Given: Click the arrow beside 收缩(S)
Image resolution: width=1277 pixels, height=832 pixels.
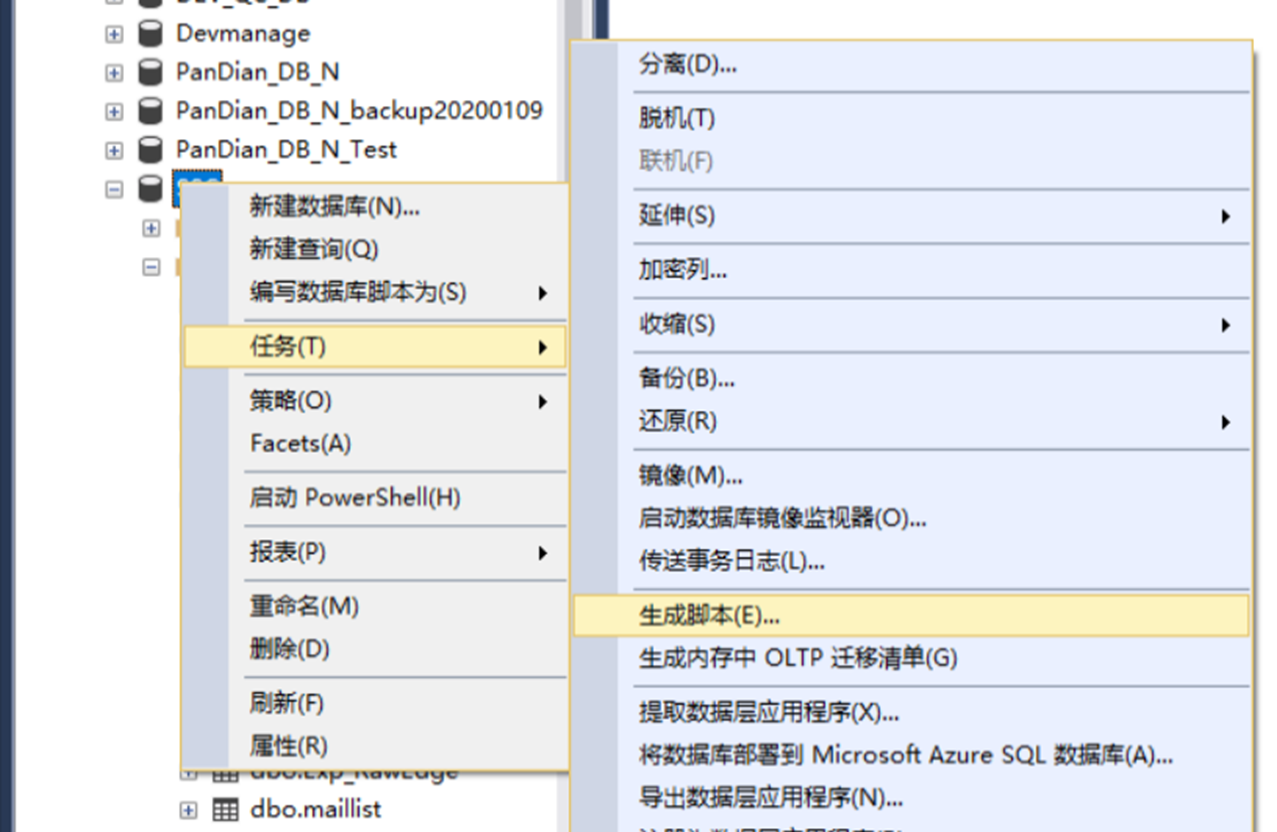Looking at the screenshot, I should click(x=1225, y=325).
